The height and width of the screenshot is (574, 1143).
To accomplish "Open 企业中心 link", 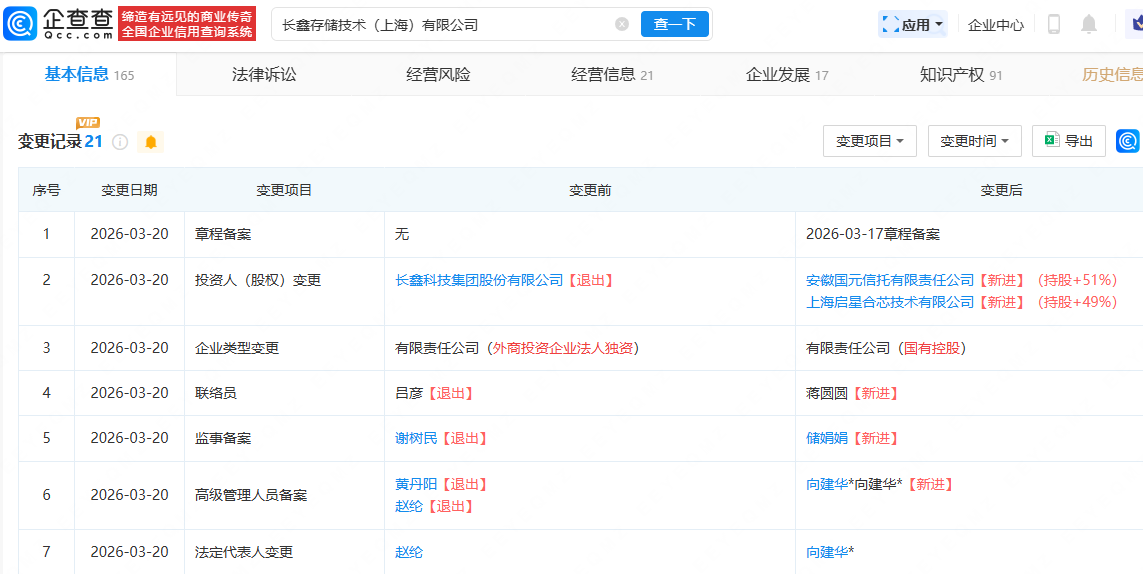I will click(x=995, y=24).
